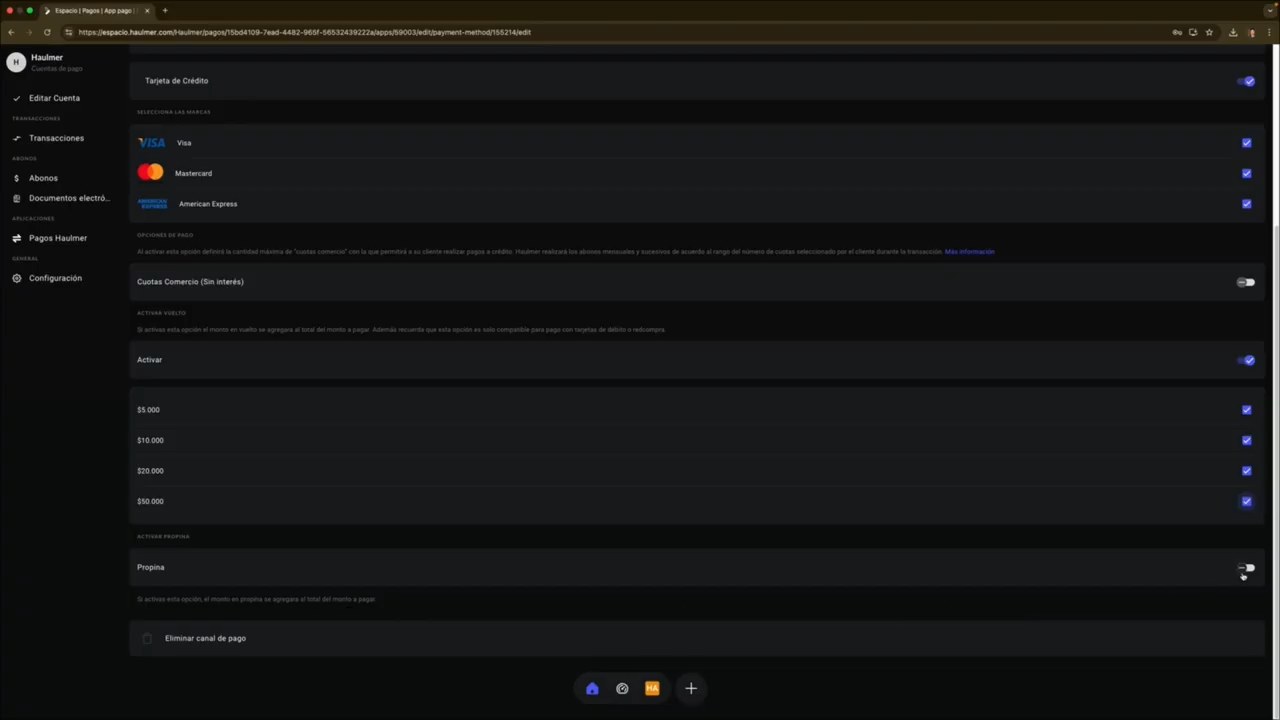Click the Configuración gear icon

point(16,278)
